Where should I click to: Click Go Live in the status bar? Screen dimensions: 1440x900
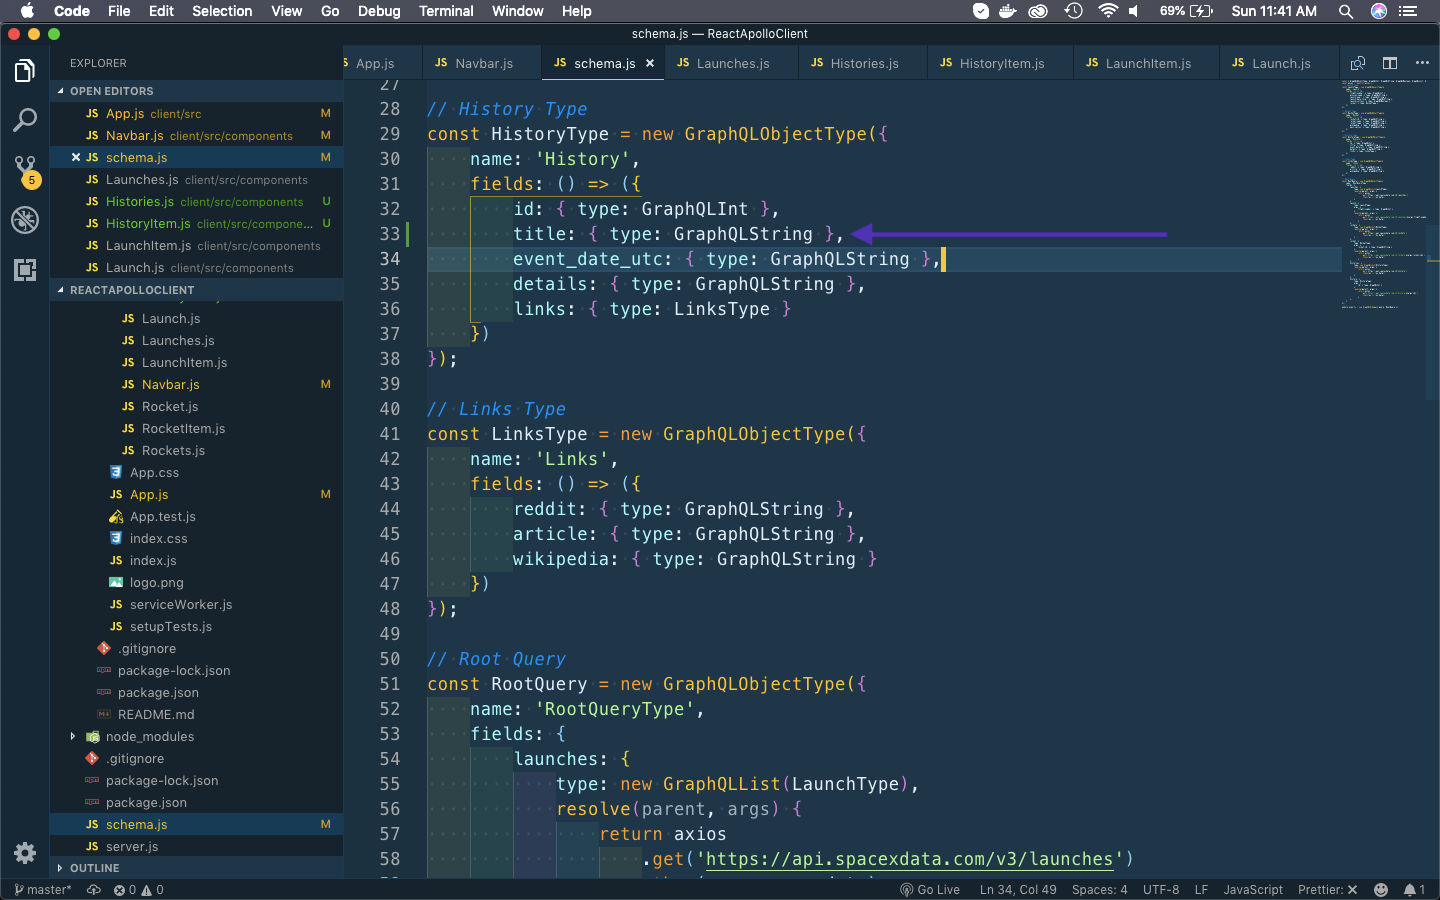[x=930, y=890]
